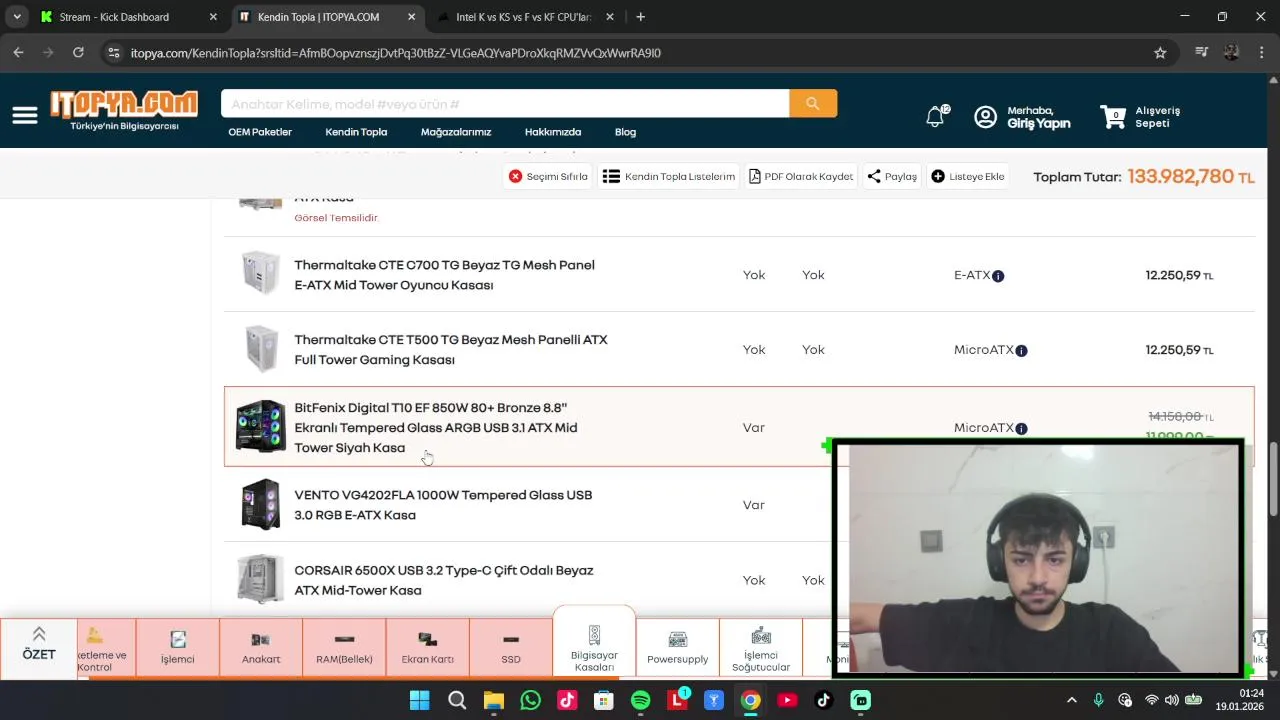The image size is (1280, 720).
Task: Show hidden system tray icons
Action: click(1072, 700)
